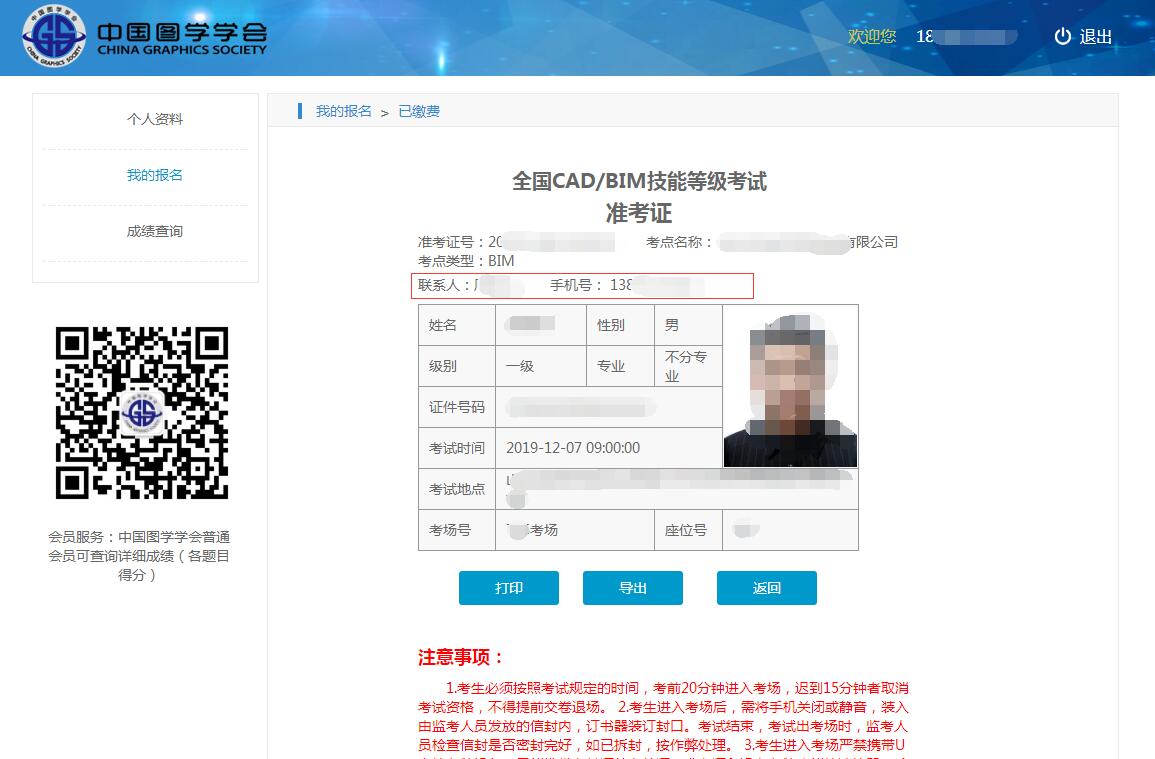Click the China Graphics Society round logo
This screenshot has height=759, width=1155.
tap(55, 37)
